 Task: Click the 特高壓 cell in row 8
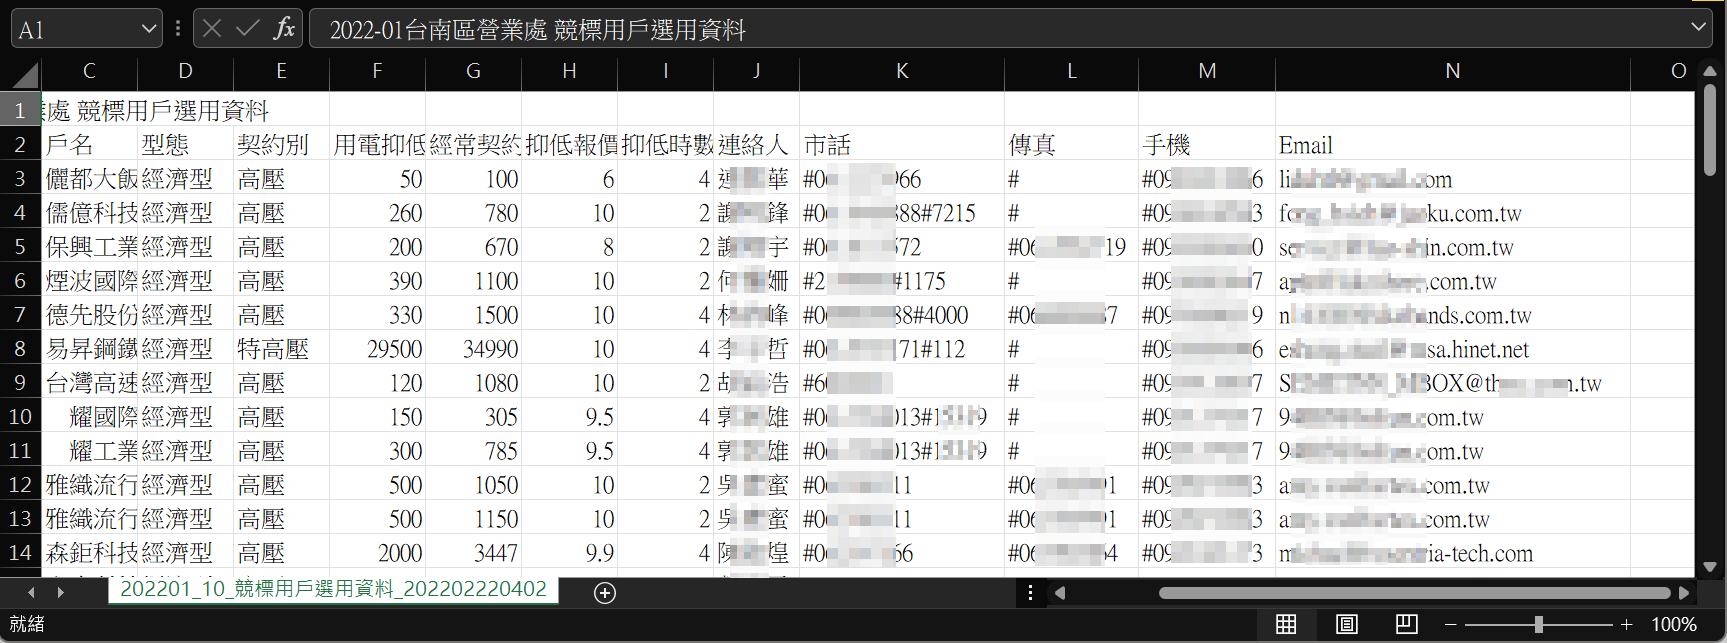(x=281, y=348)
